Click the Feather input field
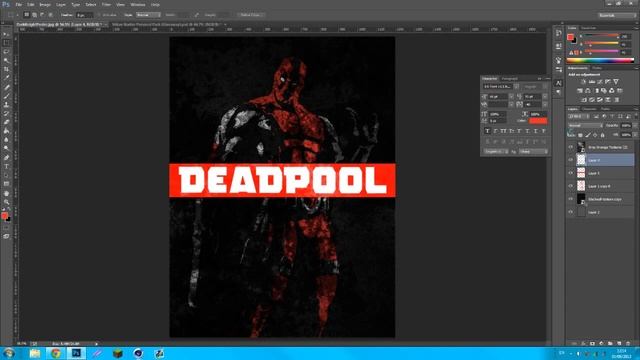This screenshot has height=360, width=640. pos(84,15)
